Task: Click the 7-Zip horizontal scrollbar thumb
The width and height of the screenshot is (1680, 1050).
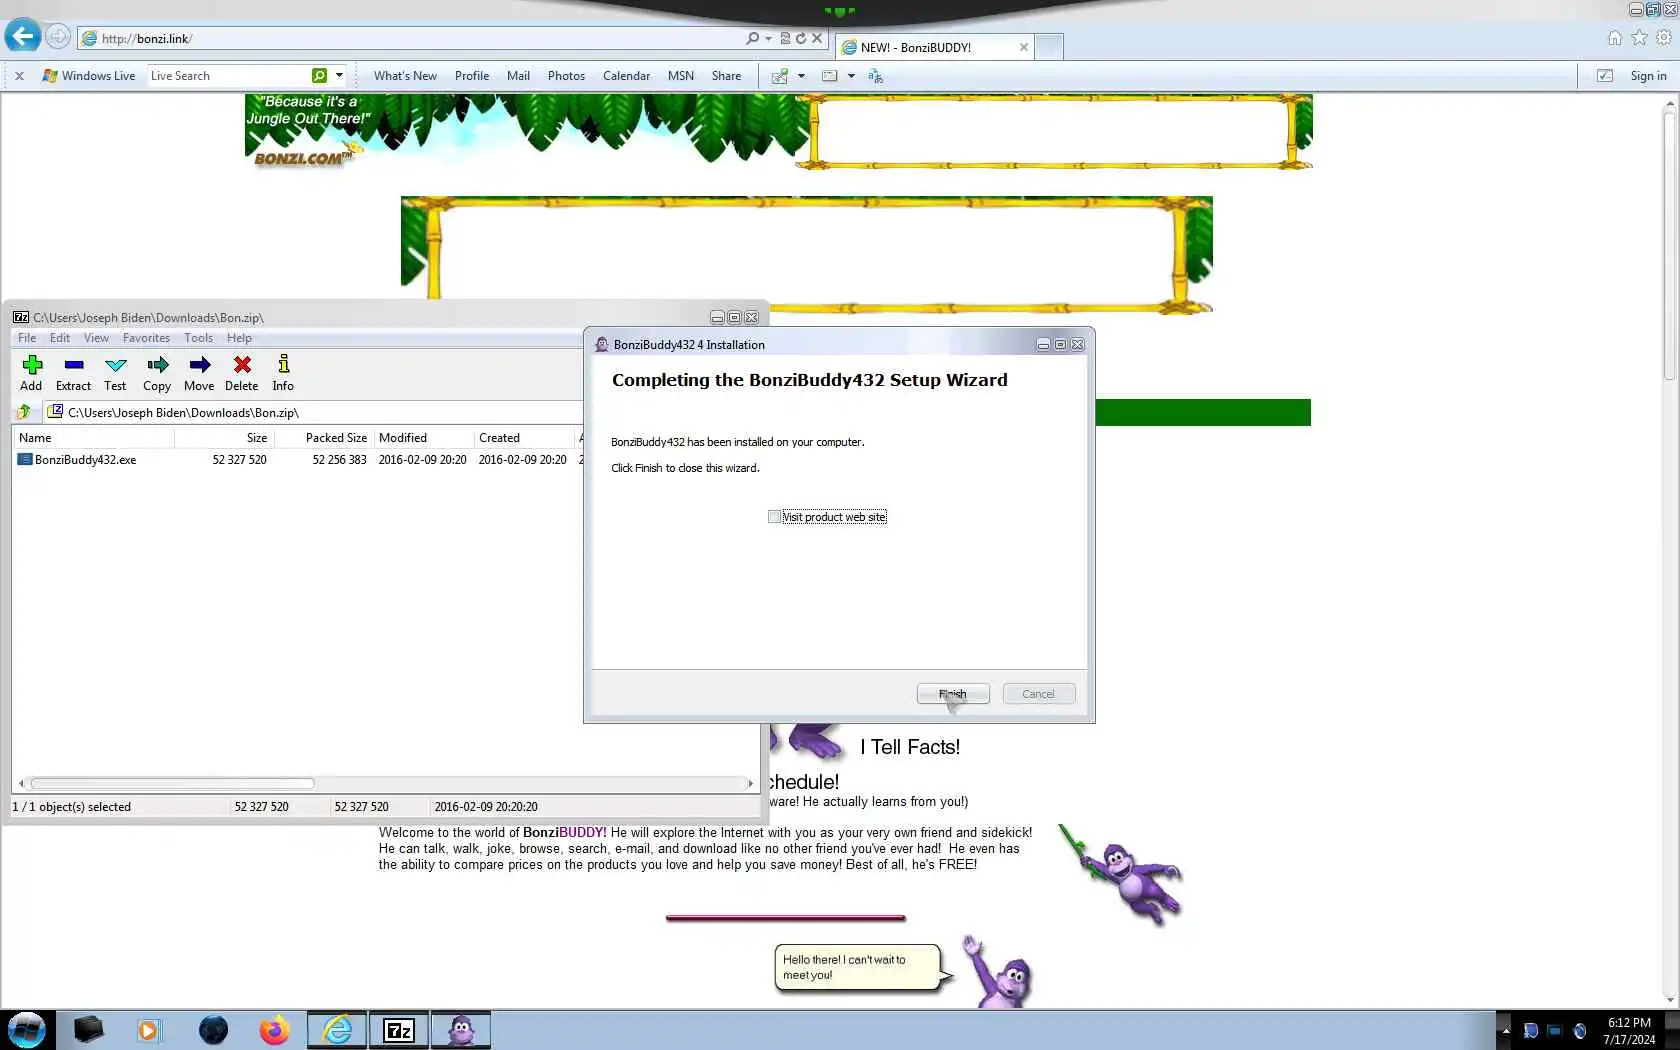Action: pos(172,783)
